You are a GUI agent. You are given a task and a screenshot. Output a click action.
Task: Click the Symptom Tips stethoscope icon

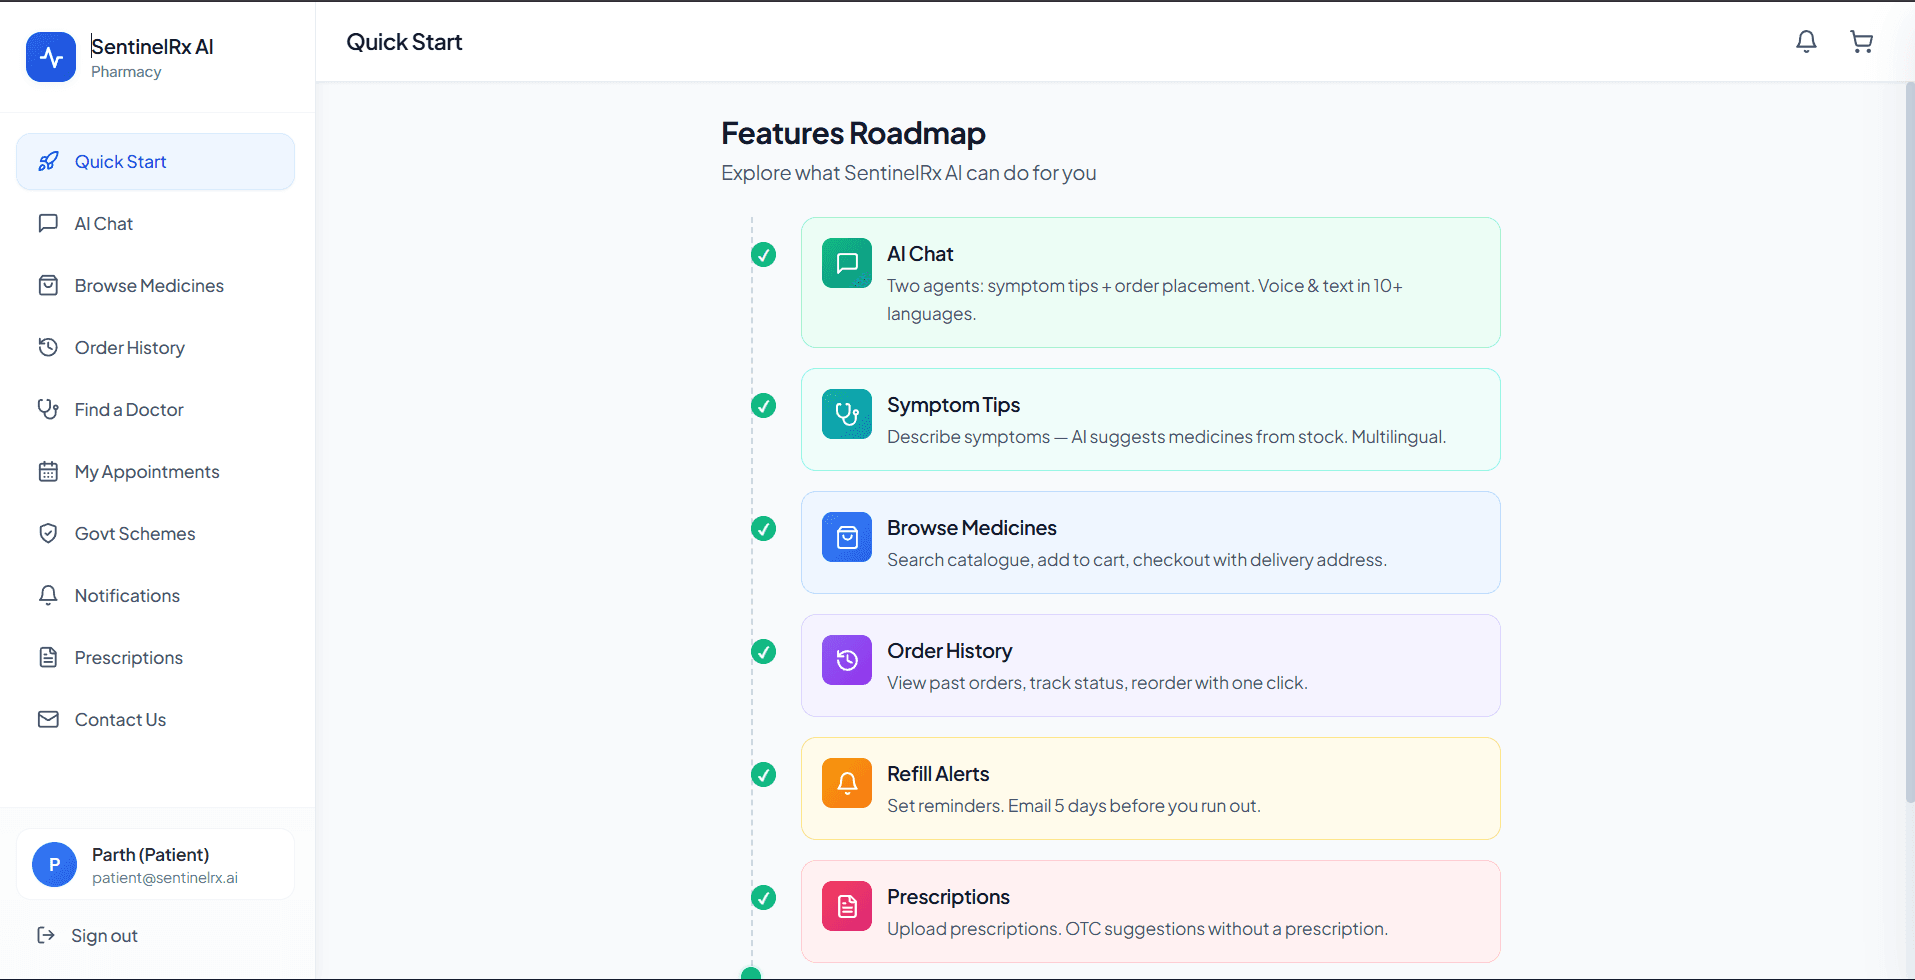847,414
